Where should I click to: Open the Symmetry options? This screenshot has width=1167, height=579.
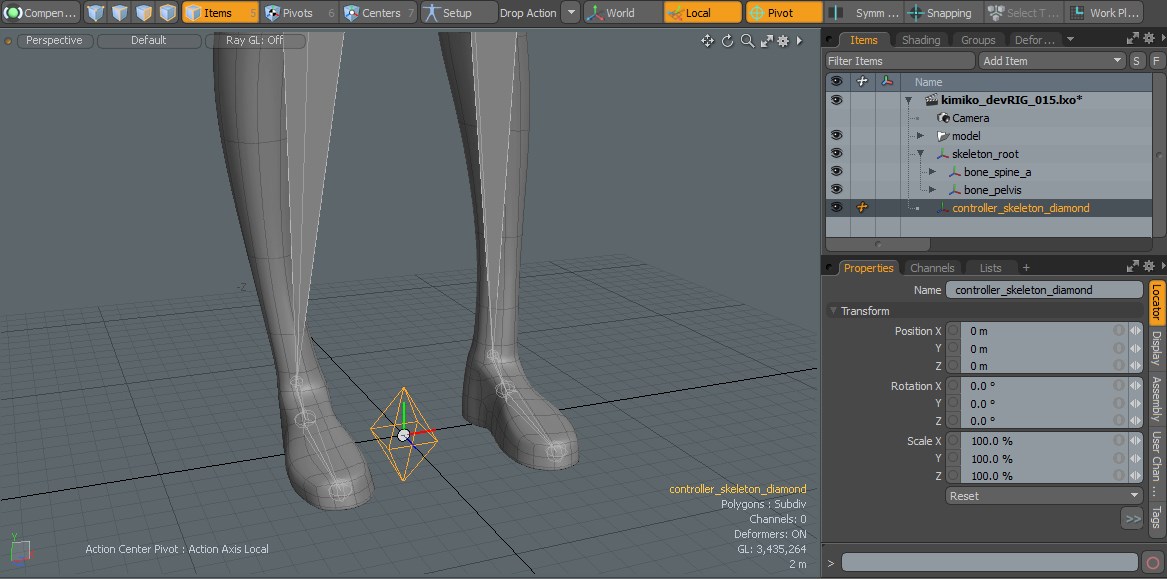(865, 13)
